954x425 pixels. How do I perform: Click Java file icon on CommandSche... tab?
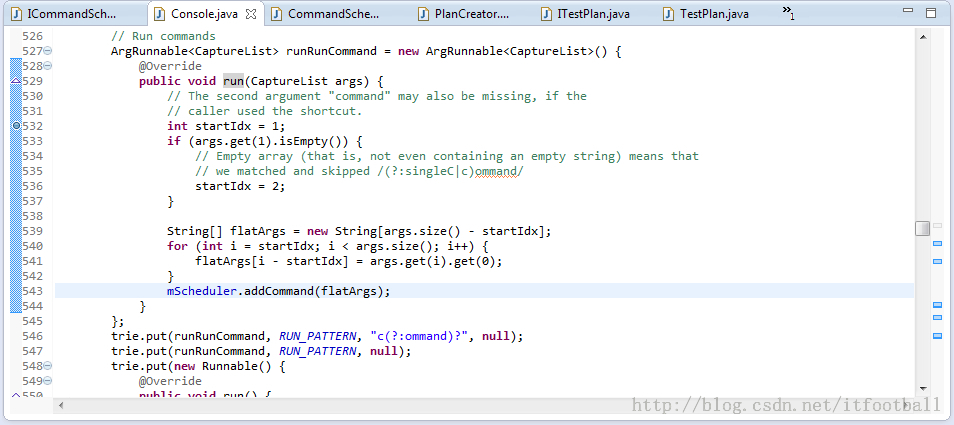tap(276, 13)
